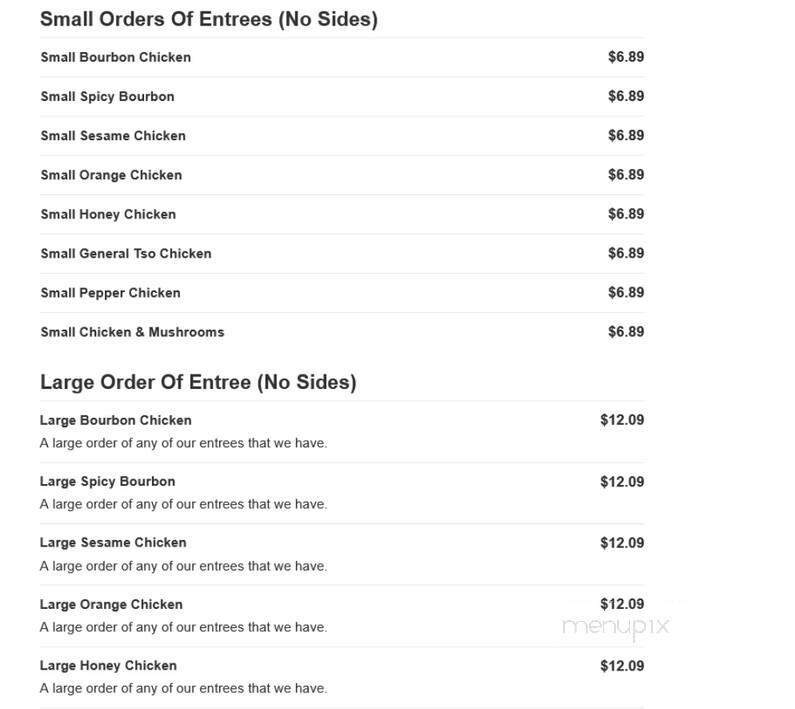This screenshot has width=795, height=709.
Task: Click the menupix watermark logo
Action: (615, 627)
